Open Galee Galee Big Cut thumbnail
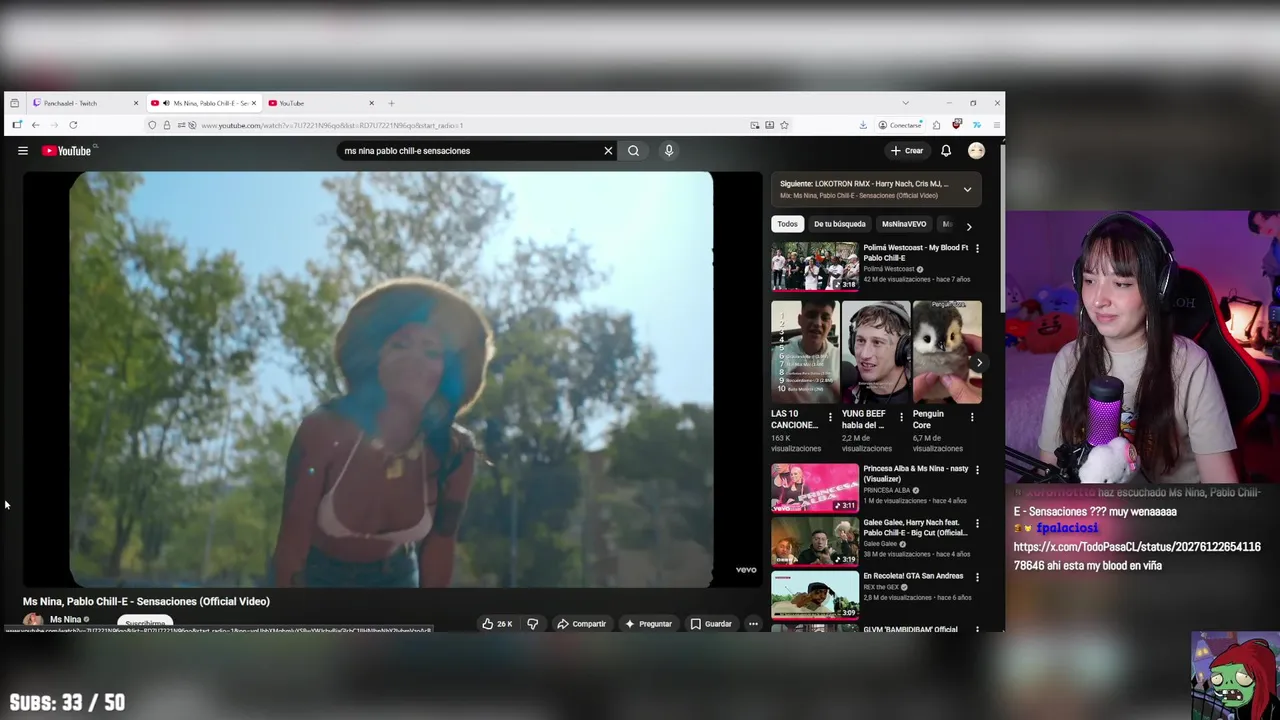Image resolution: width=1280 pixels, height=720 pixels. pyautogui.click(x=814, y=541)
